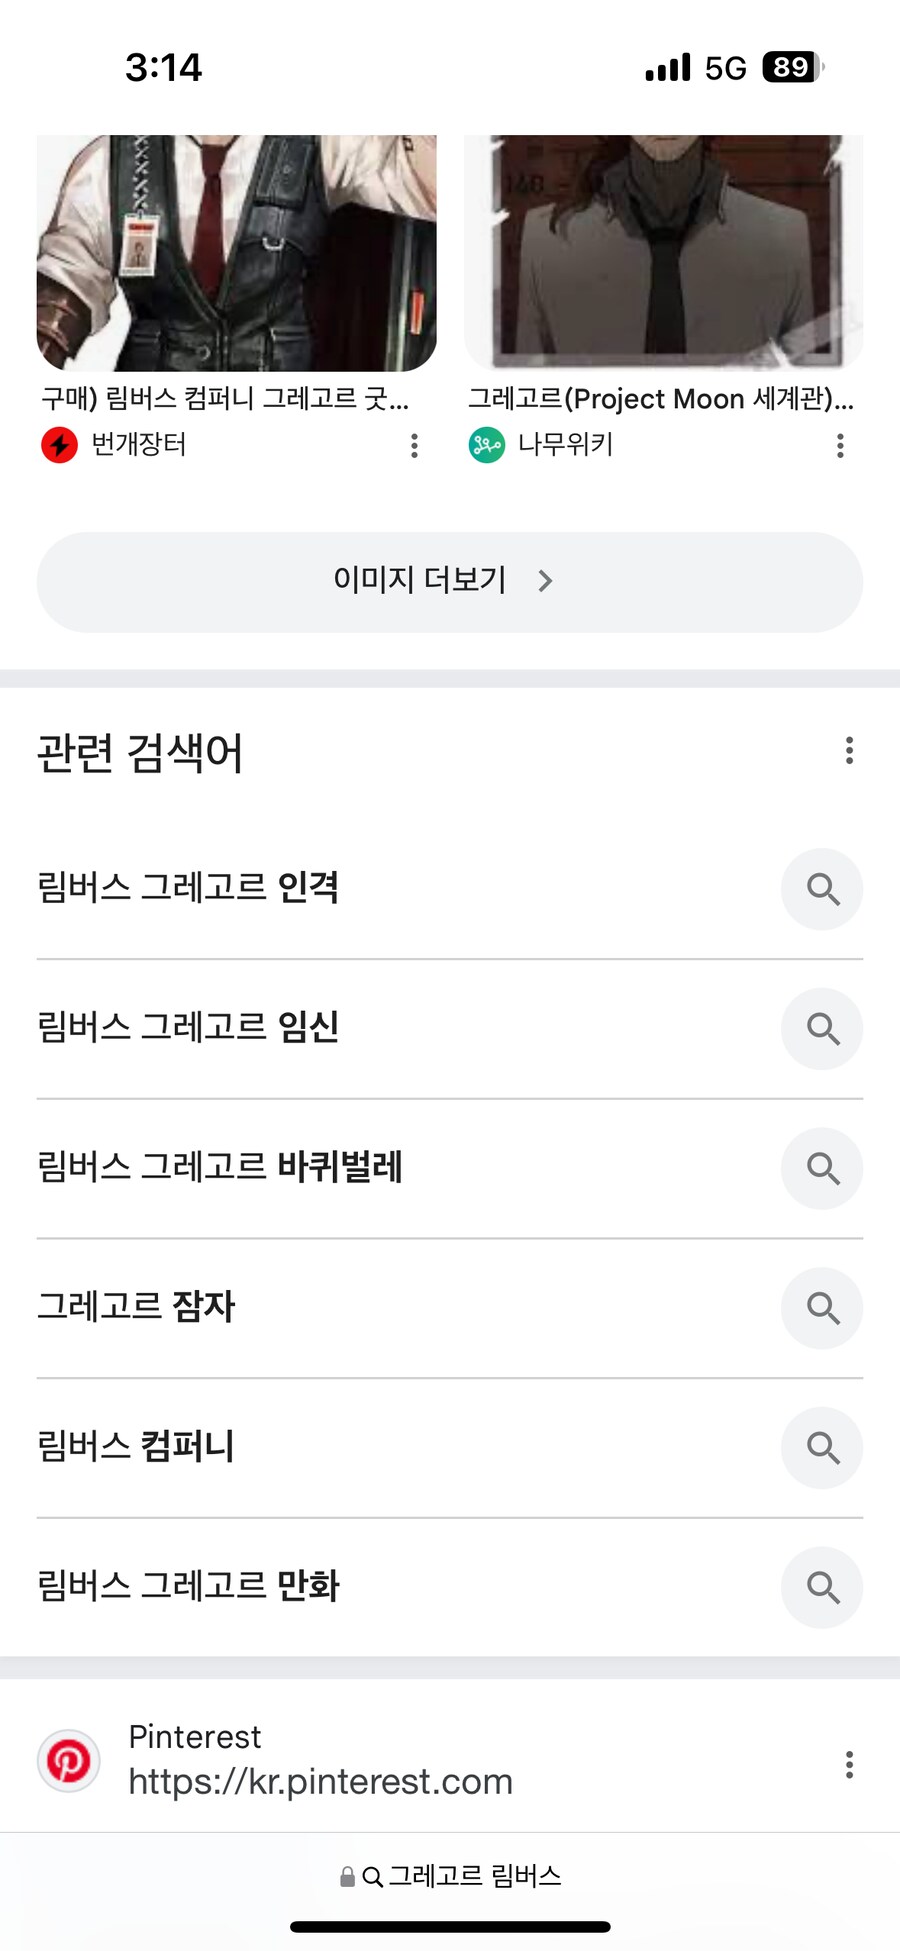Open the 번개장터 림버스 컴퍼니 굿즈 image
This screenshot has width=900, height=1951.
click(237, 252)
